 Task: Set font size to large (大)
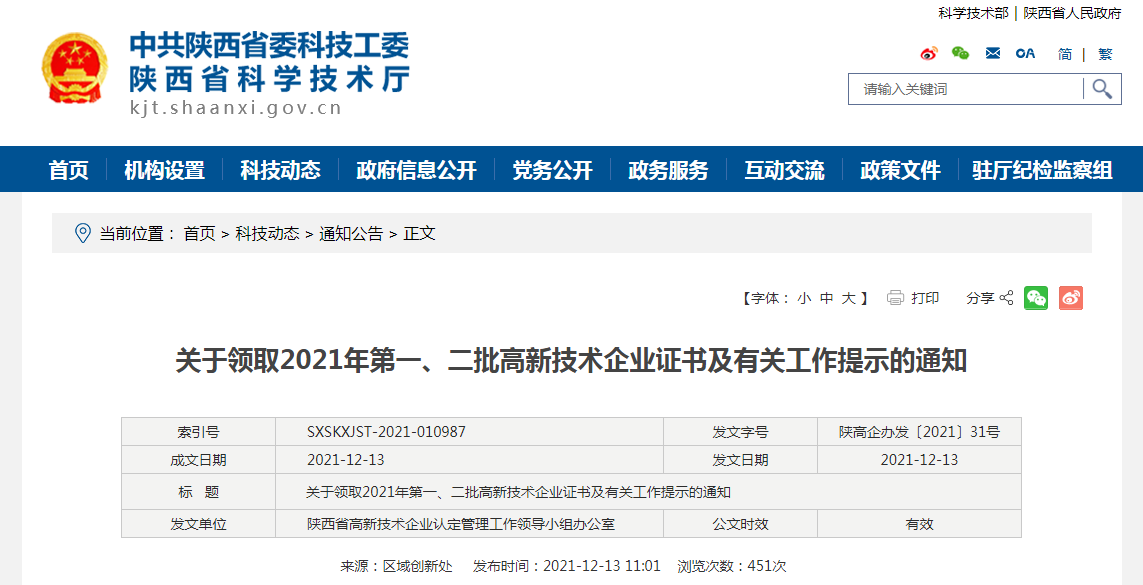coord(848,298)
